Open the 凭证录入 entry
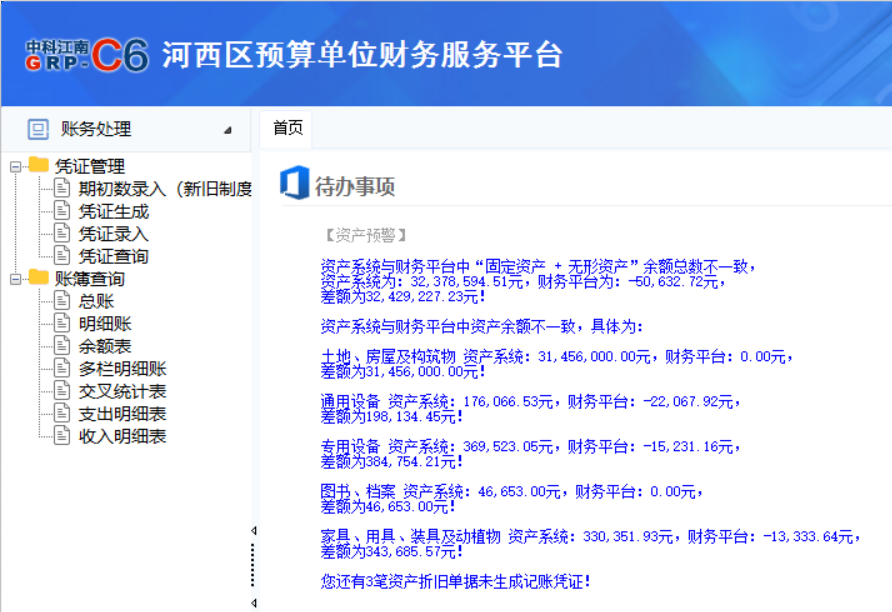892x612 pixels. pyautogui.click(x=113, y=234)
